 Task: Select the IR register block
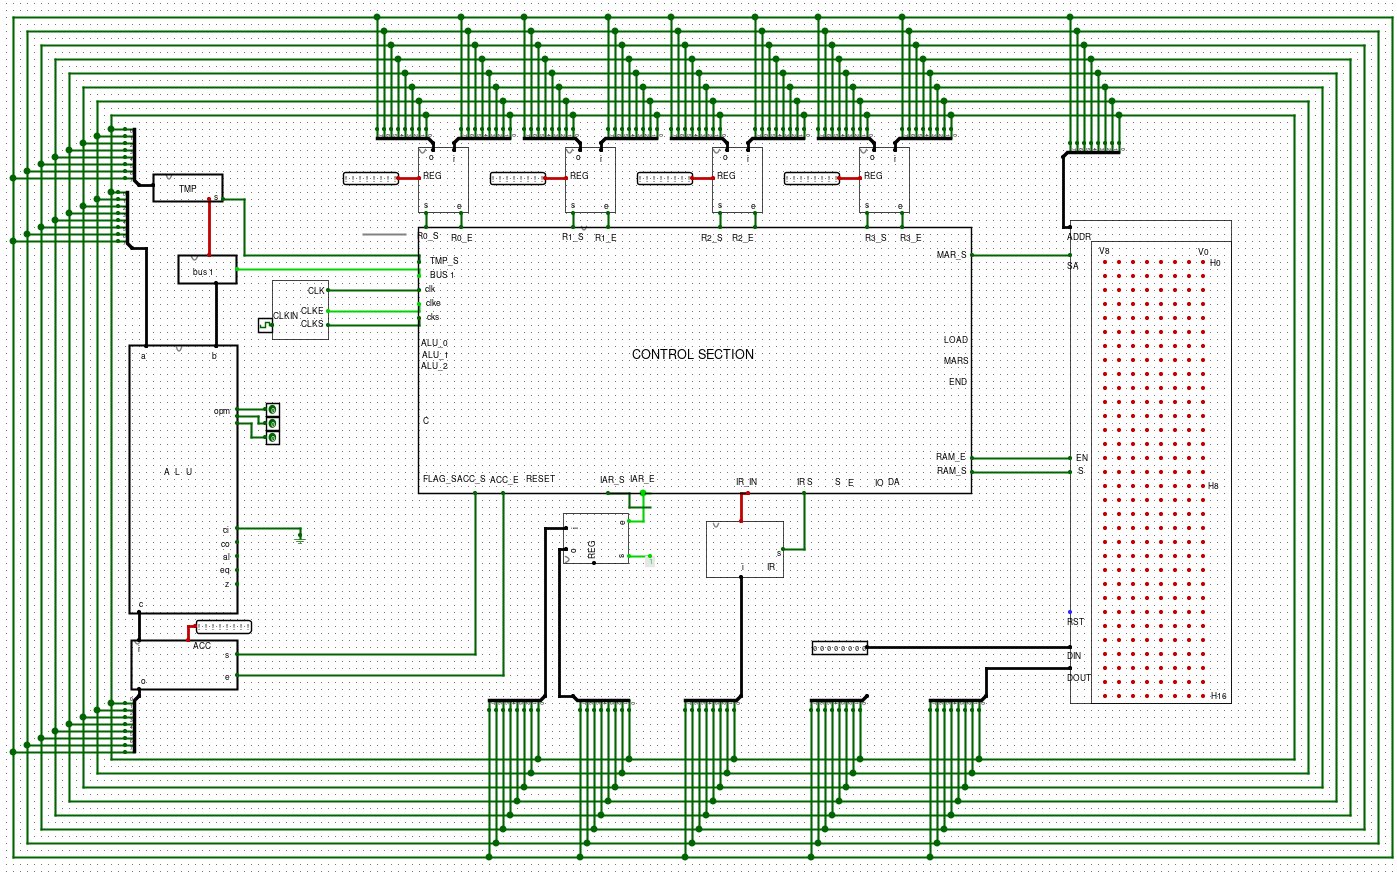click(745, 549)
